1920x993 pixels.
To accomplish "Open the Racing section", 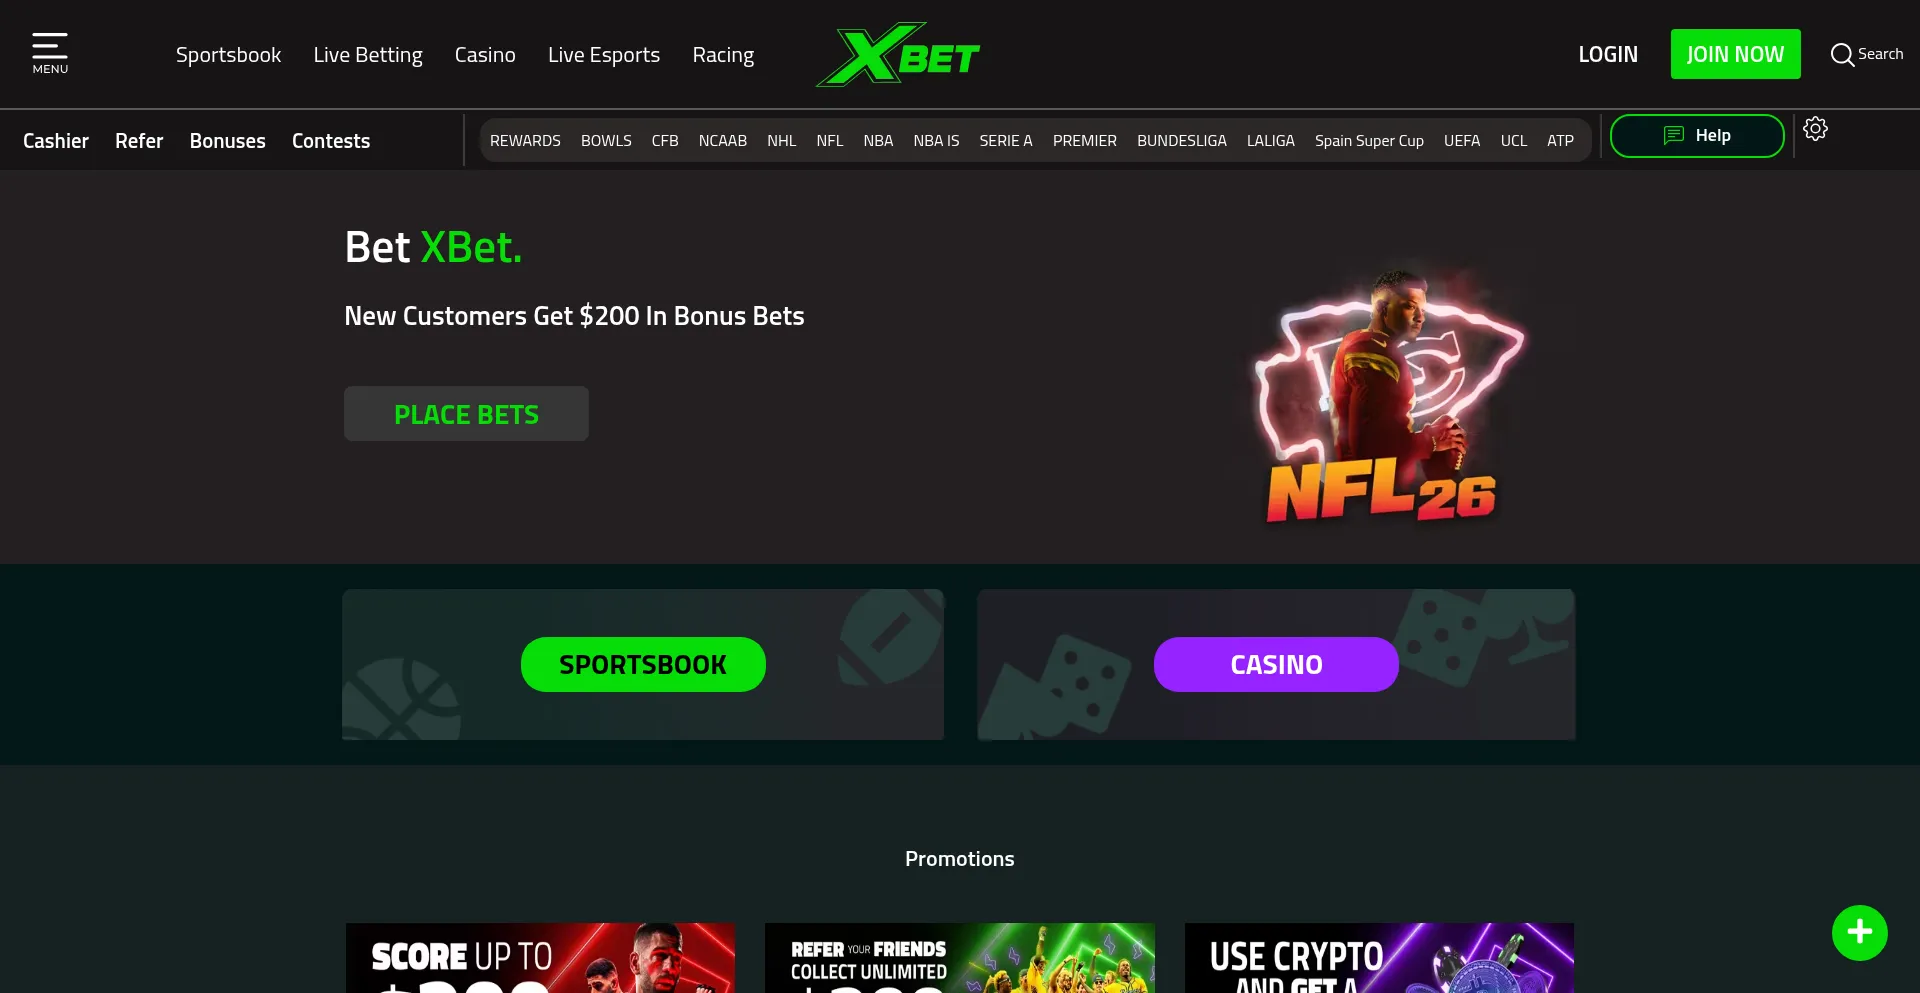I will point(723,55).
